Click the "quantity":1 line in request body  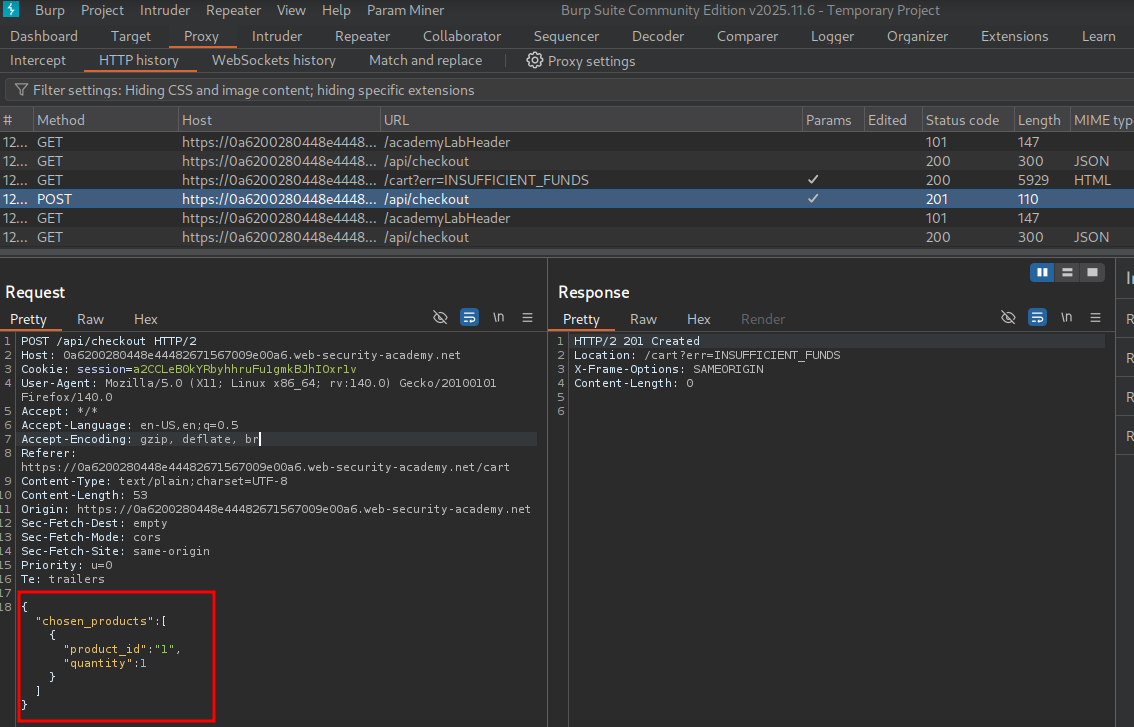tap(105, 663)
